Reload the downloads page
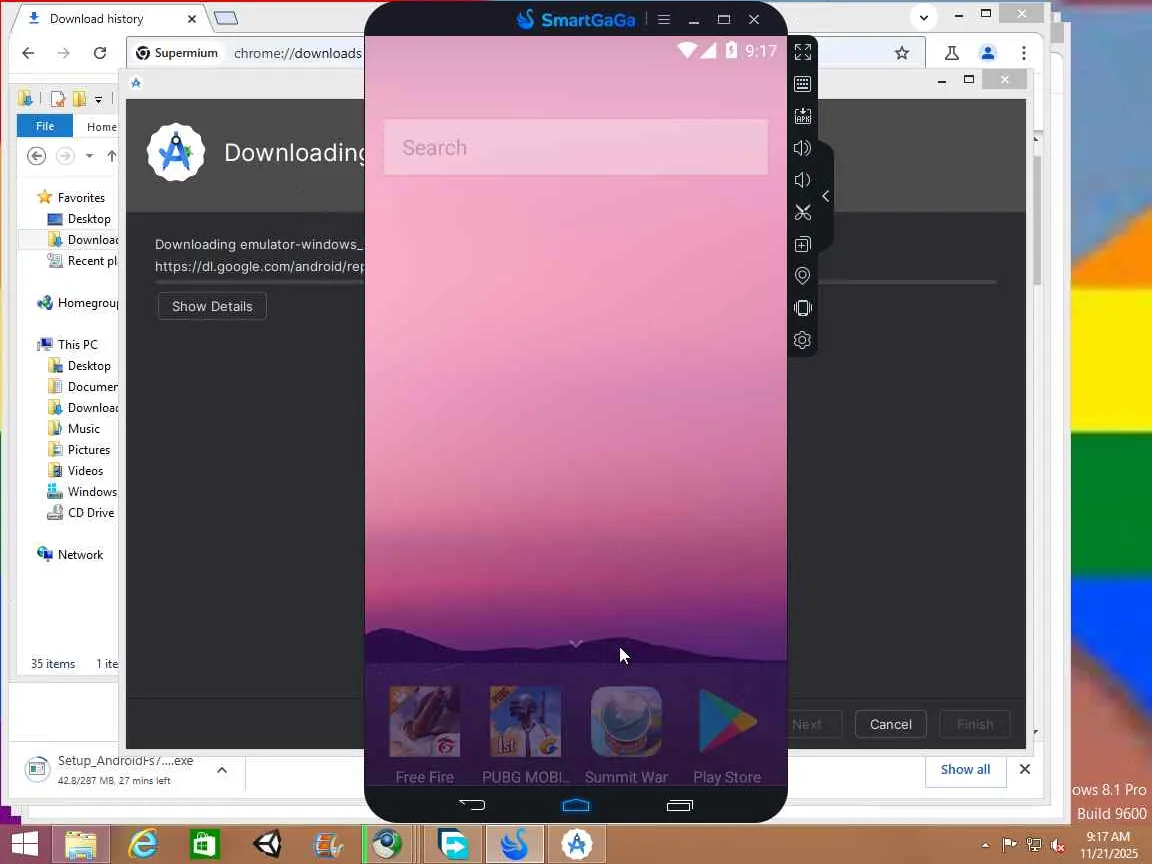 [100, 53]
